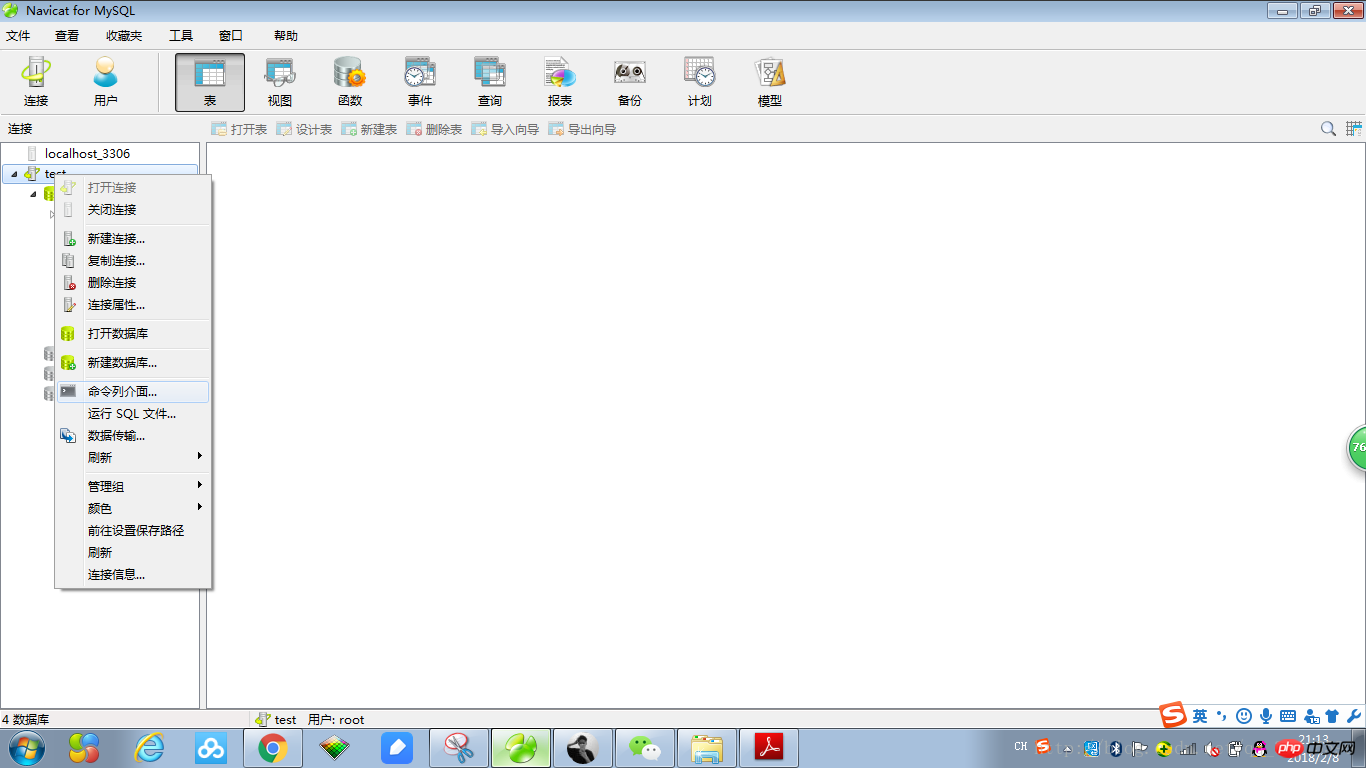Select the 表 (Table) toolbar button

coord(210,82)
